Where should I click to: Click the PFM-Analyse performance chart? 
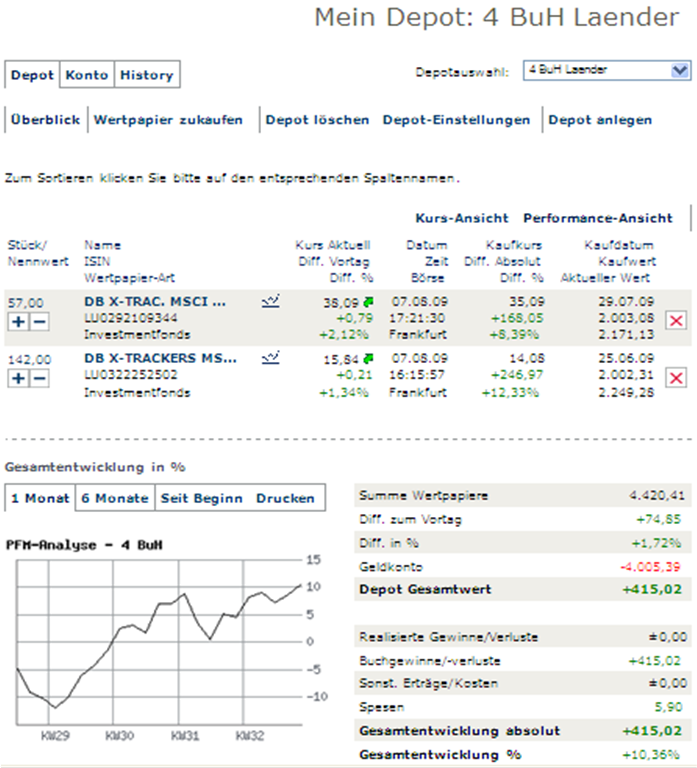160,640
